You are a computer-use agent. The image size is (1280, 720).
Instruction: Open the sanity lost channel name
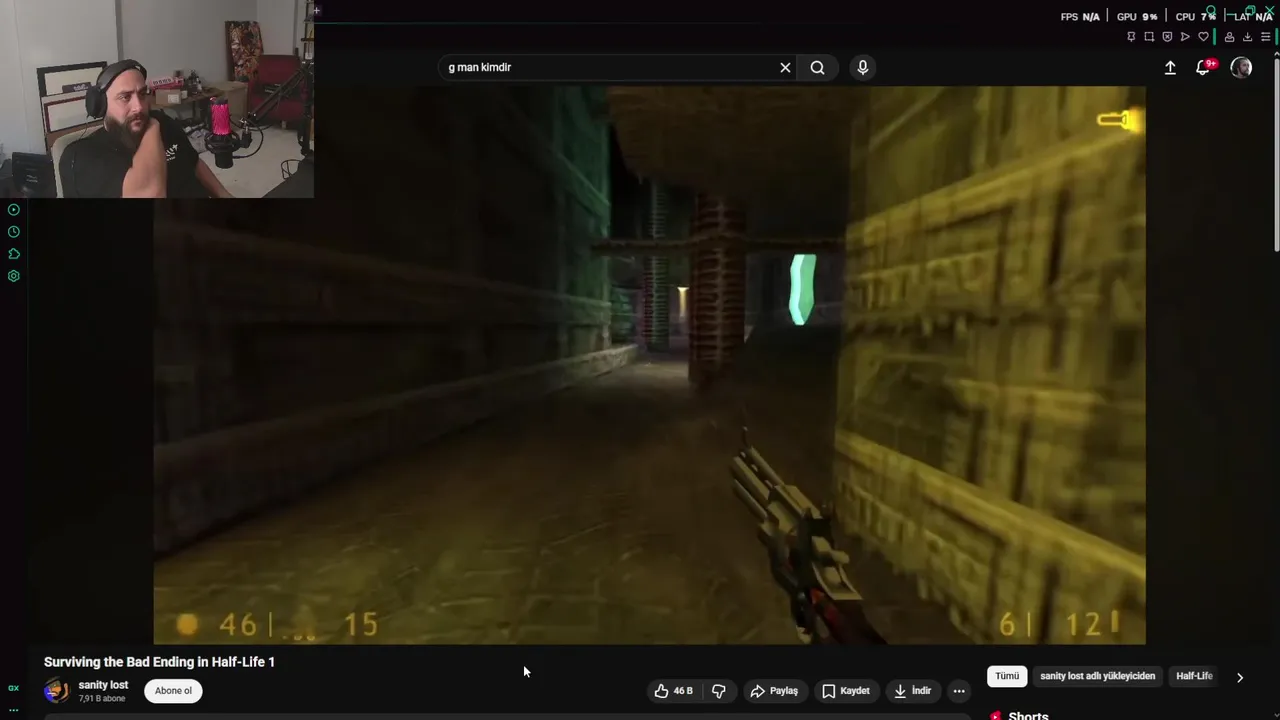coord(103,685)
